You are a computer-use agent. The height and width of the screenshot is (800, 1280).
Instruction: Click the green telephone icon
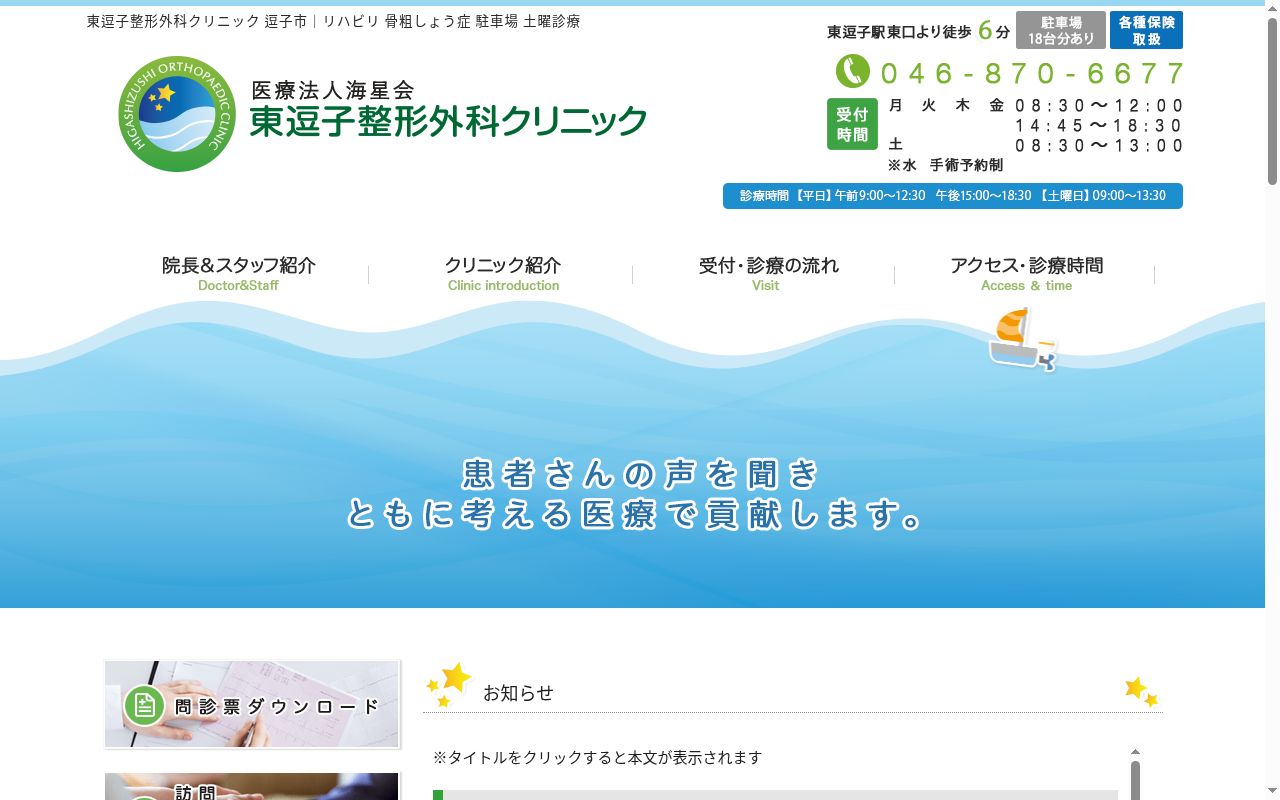point(853,71)
